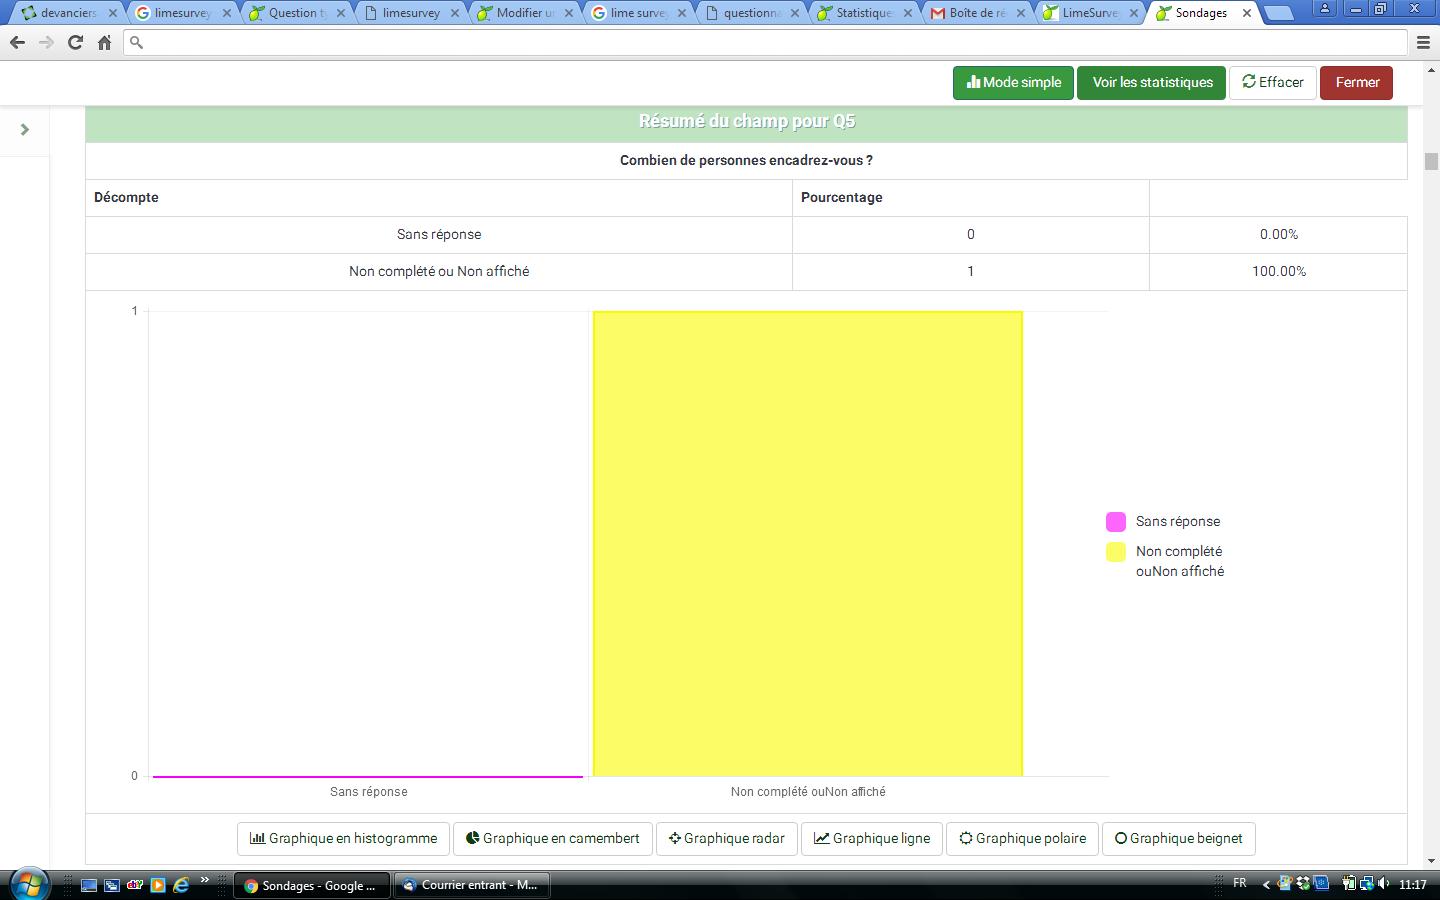The width and height of the screenshot is (1440, 900).
Task: Switch chart to Graphique en camembert
Action: point(552,839)
